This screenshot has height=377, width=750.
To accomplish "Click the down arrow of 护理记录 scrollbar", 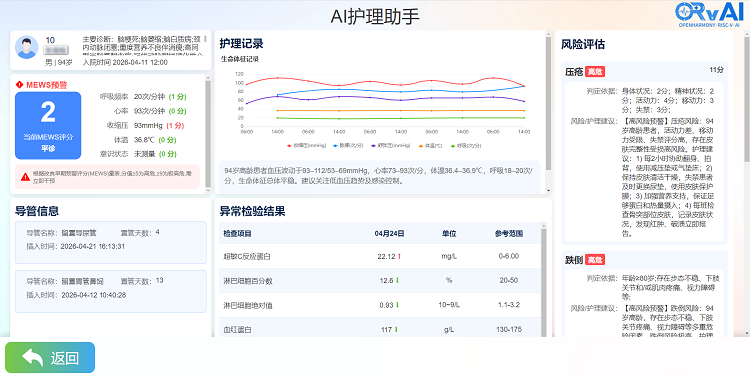I will point(548,190).
